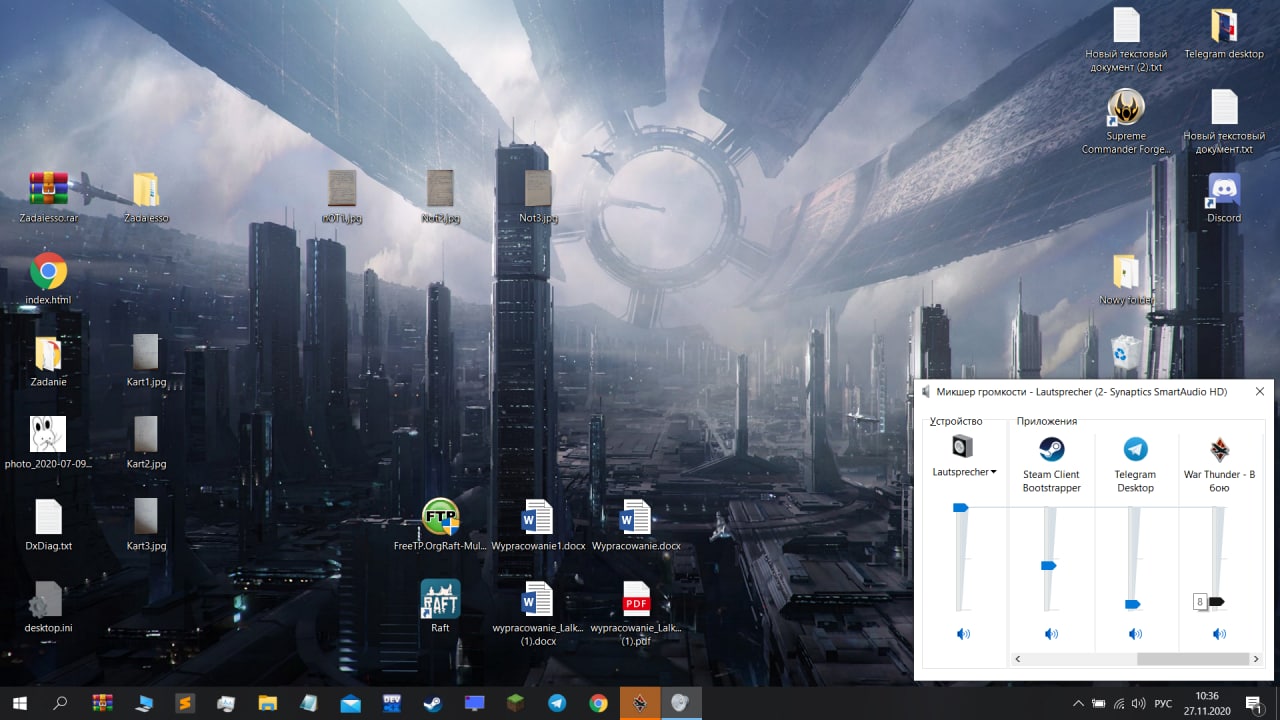Select Новый текстовый документ (2).txt file
The height and width of the screenshot is (720, 1280).
click(x=1126, y=40)
